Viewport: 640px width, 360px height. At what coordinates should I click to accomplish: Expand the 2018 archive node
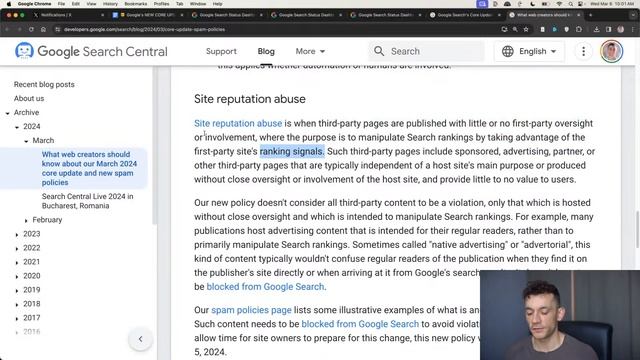pyautogui.click(x=17, y=304)
